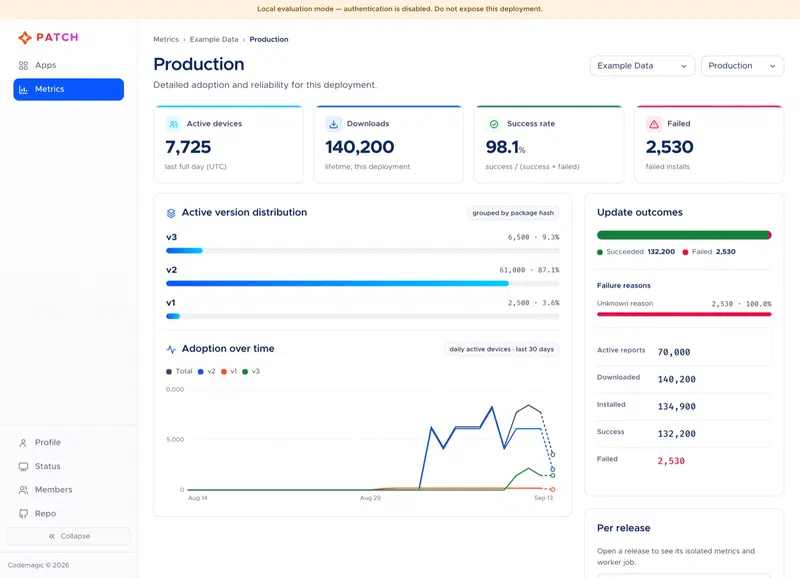Click the Members people icon
This screenshot has height=578, width=800.
point(23,490)
